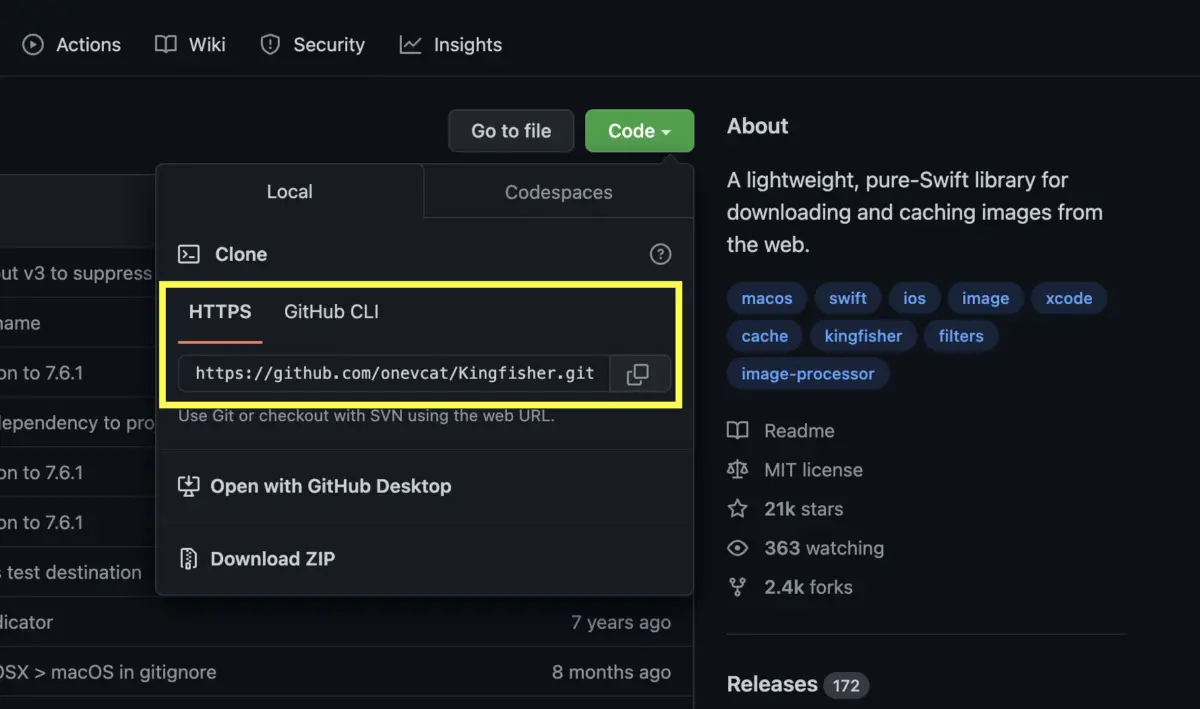Click the xcode topic tag

tap(1069, 298)
